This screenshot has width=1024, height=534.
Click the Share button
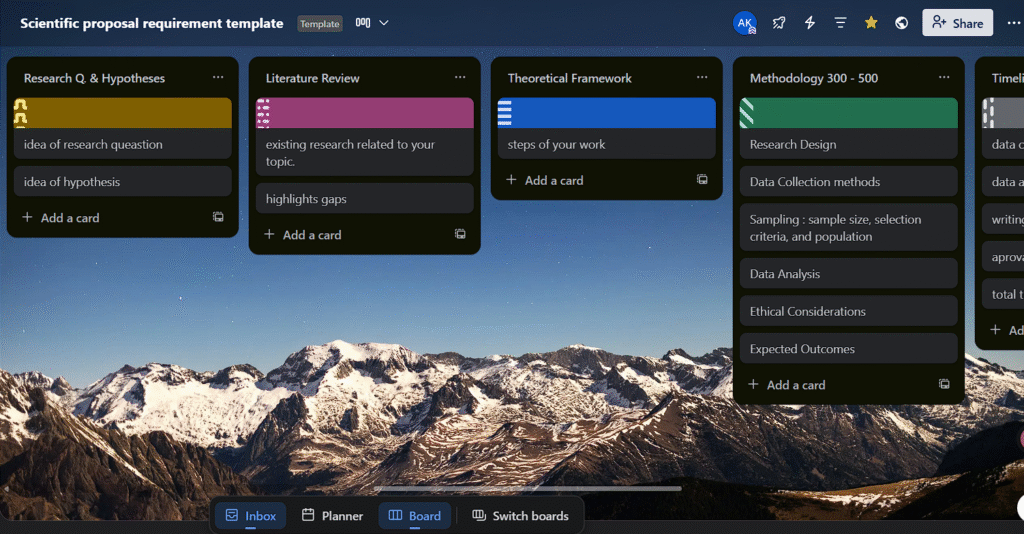point(957,23)
